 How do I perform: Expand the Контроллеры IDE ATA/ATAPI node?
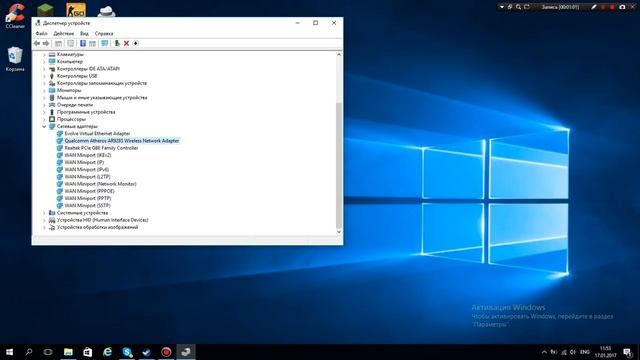click(44, 69)
